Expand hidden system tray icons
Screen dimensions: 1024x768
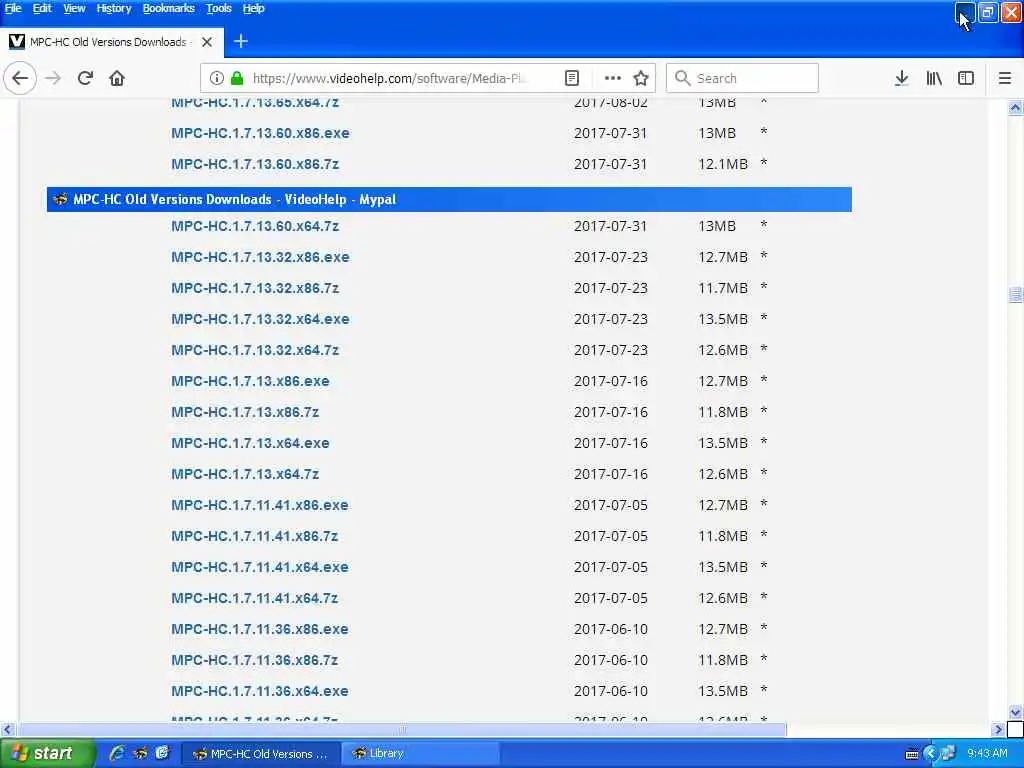pyautogui.click(x=930, y=754)
